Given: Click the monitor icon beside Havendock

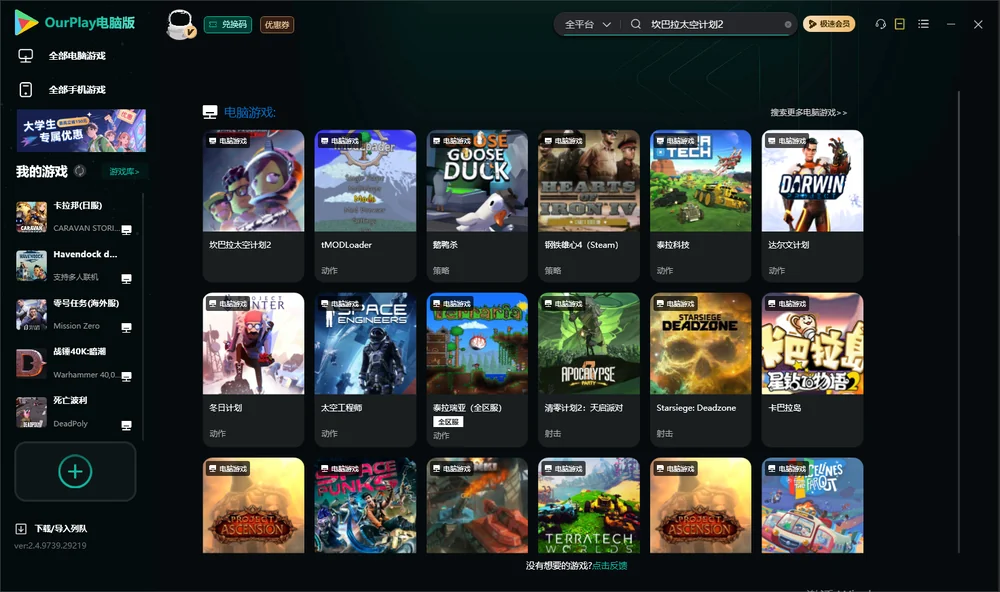Looking at the screenshot, I should (x=126, y=279).
